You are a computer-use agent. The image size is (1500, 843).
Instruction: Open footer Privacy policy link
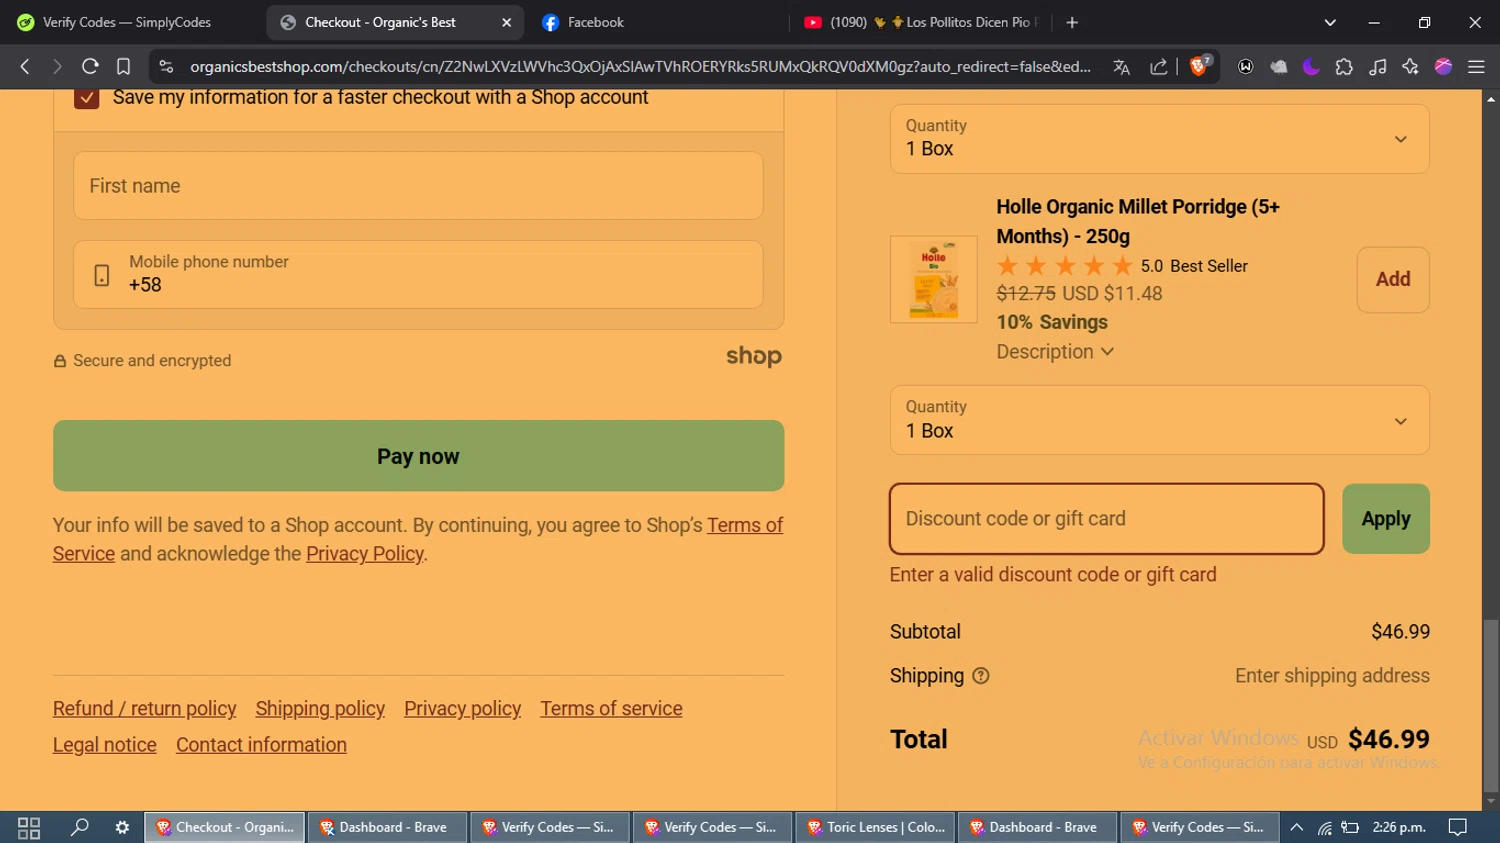point(462,708)
